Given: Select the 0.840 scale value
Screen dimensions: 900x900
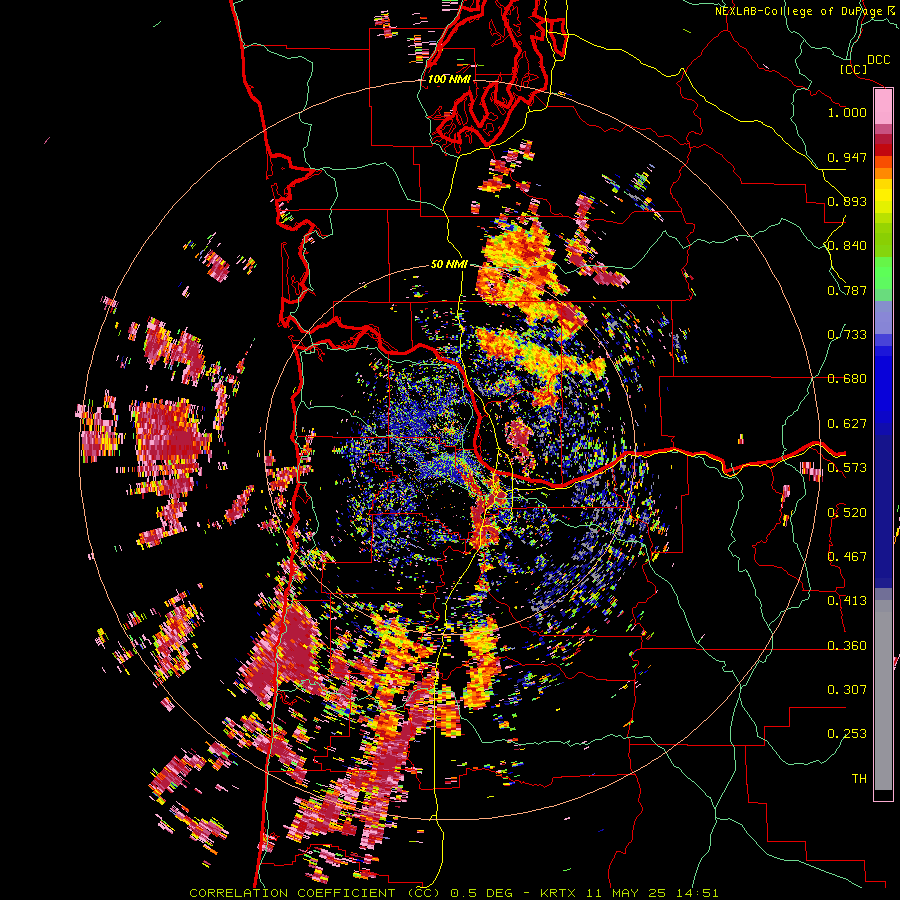Looking at the screenshot, I should coord(847,246).
